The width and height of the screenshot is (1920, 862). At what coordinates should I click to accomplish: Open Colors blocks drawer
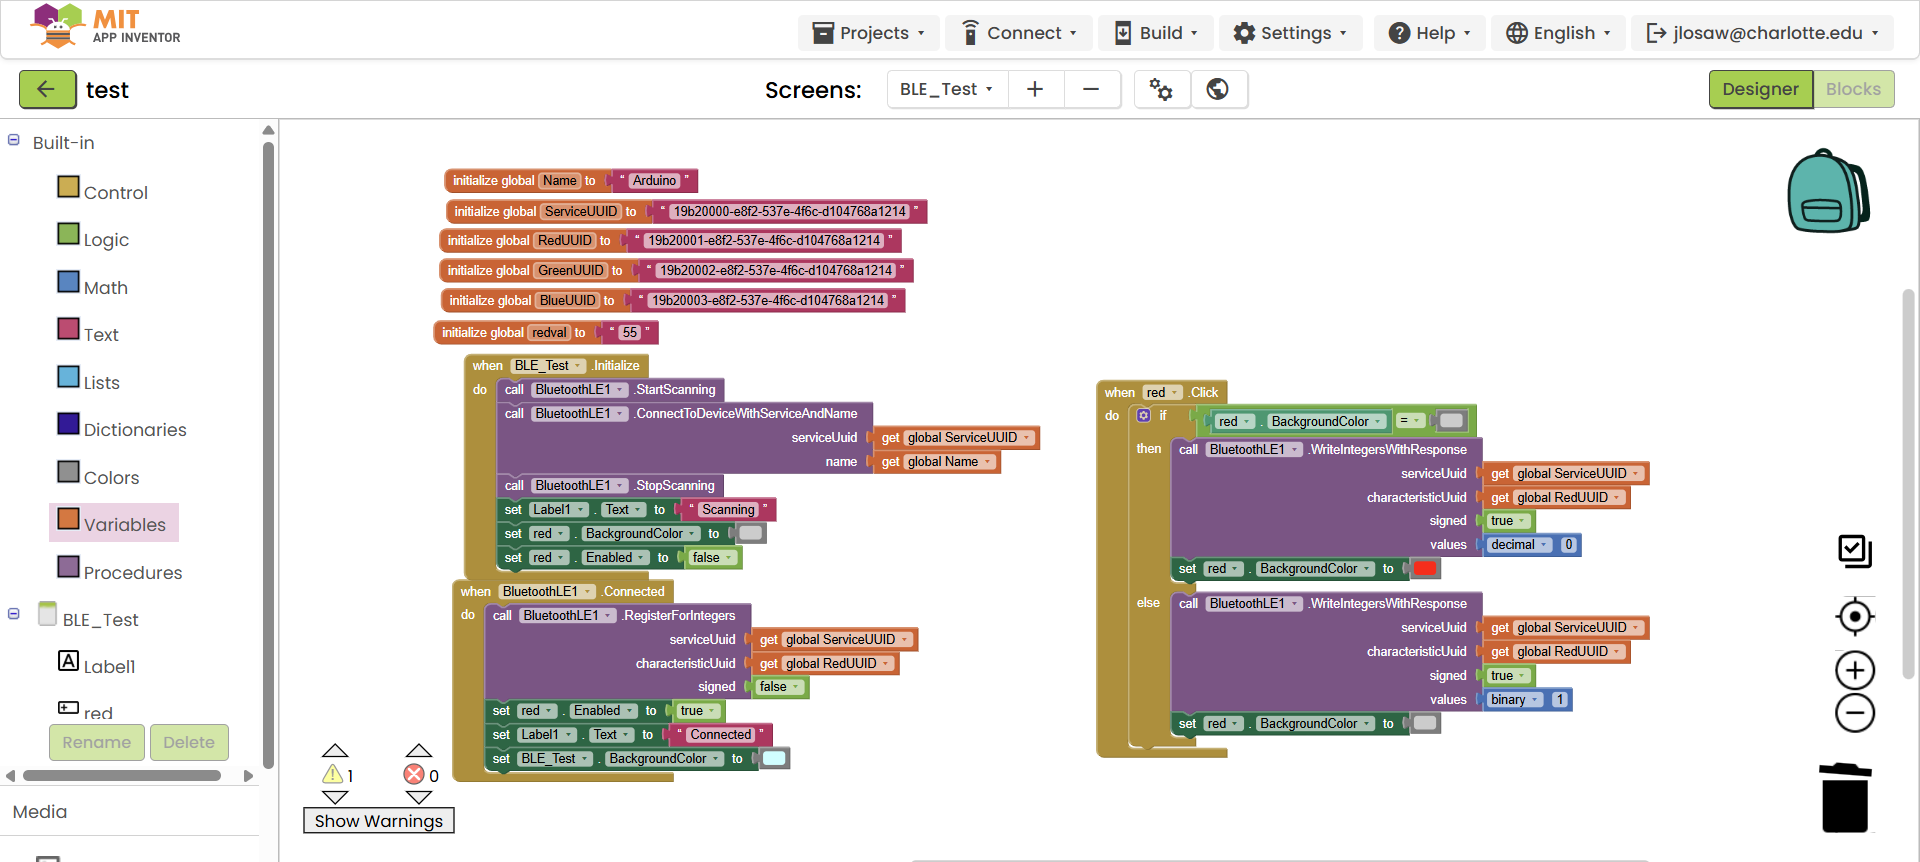click(99, 477)
